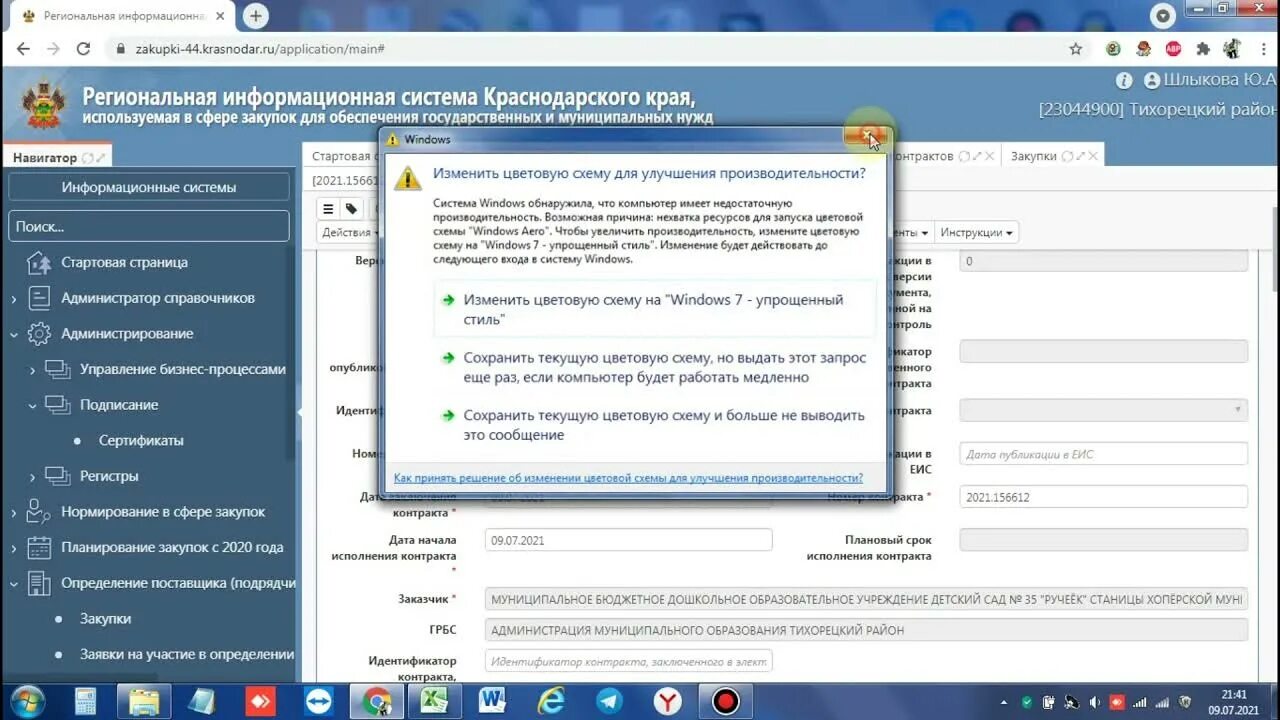Expand 'Управление бизнес-процессами' node

pos(32,370)
